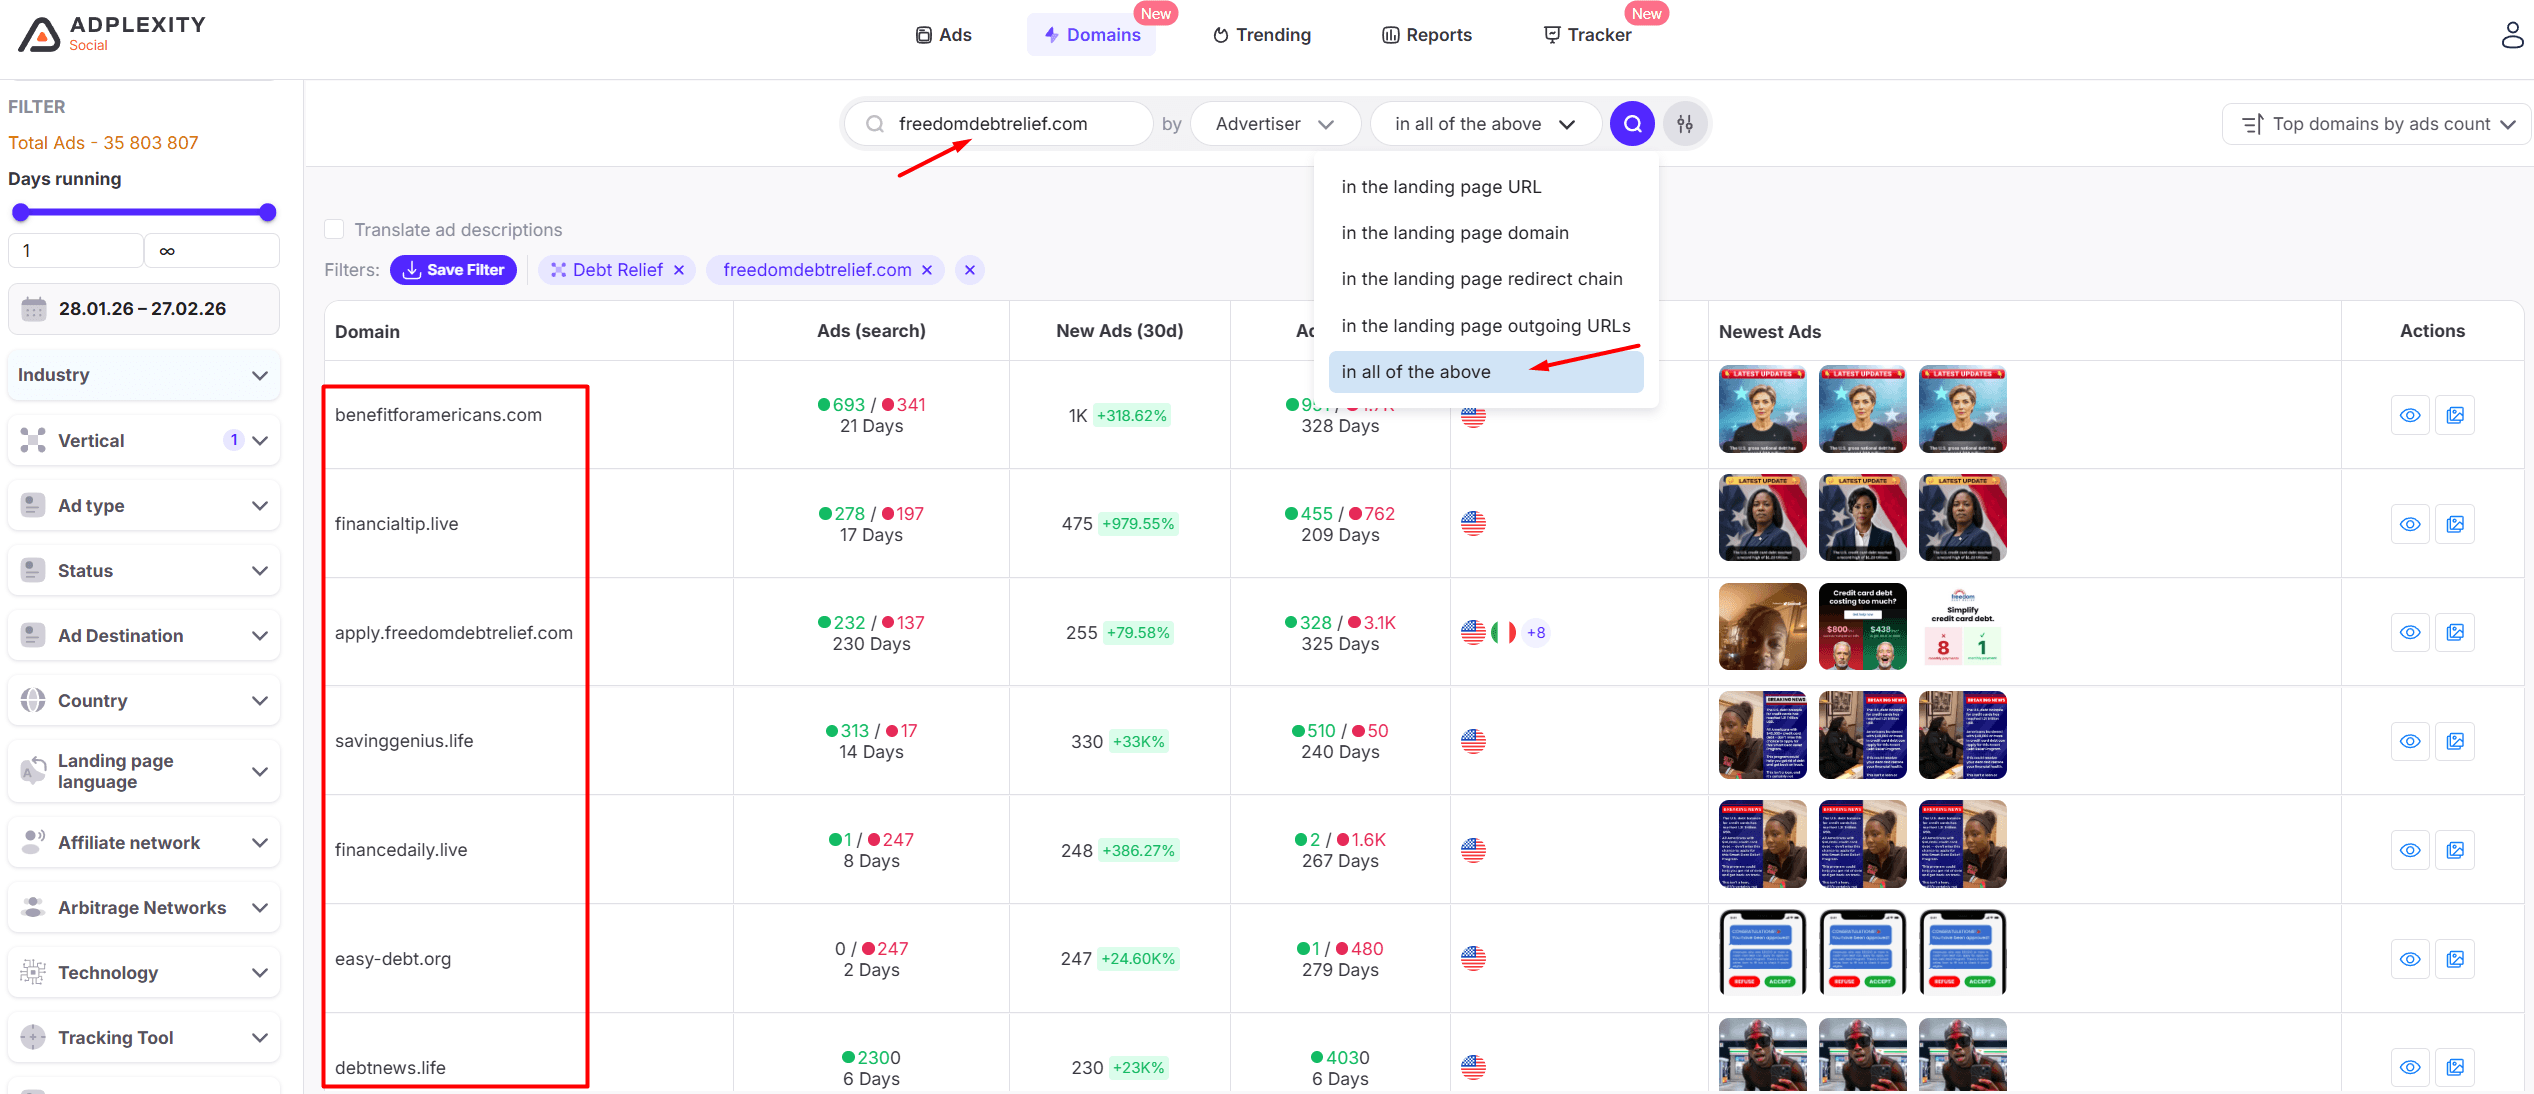Click eye icon for savinggenius.life row
This screenshot has width=2534, height=1094.
click(x=2410, y=741)
